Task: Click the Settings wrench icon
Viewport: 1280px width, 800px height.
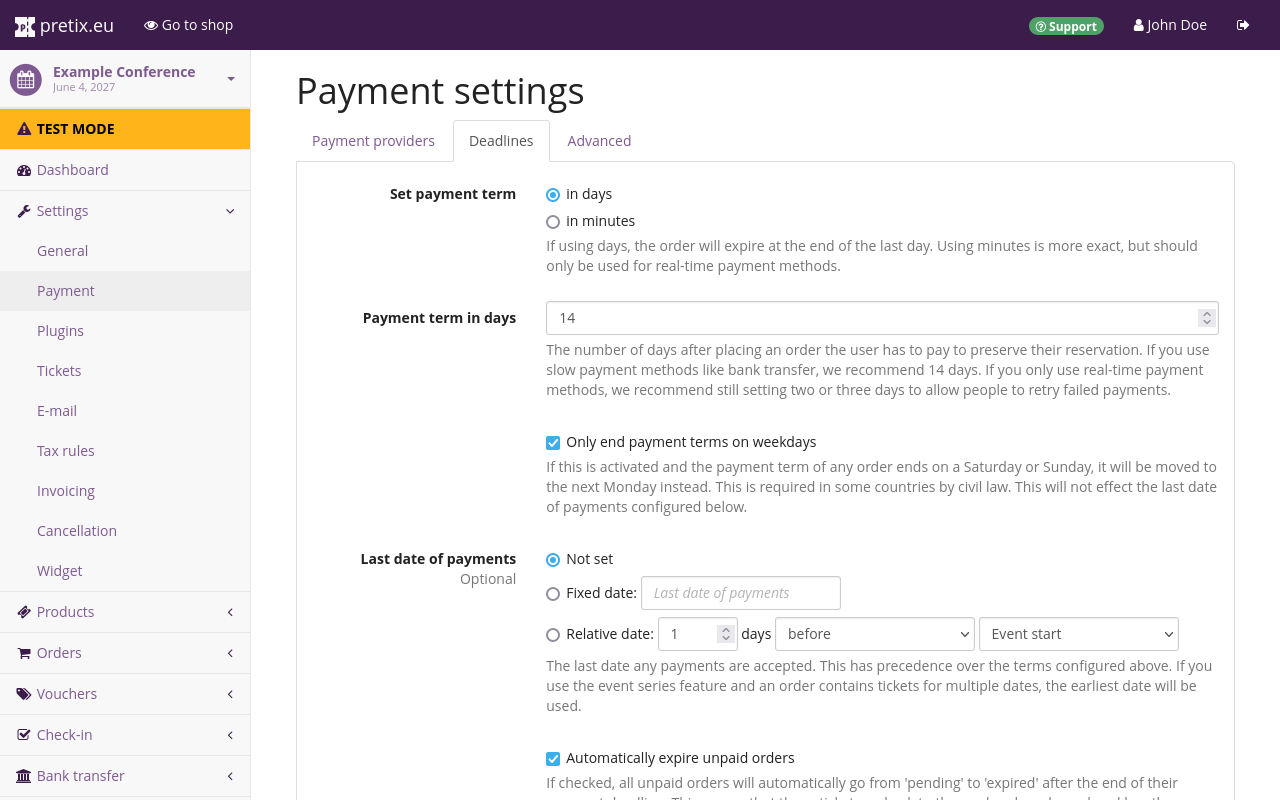Action: [24, 211]
